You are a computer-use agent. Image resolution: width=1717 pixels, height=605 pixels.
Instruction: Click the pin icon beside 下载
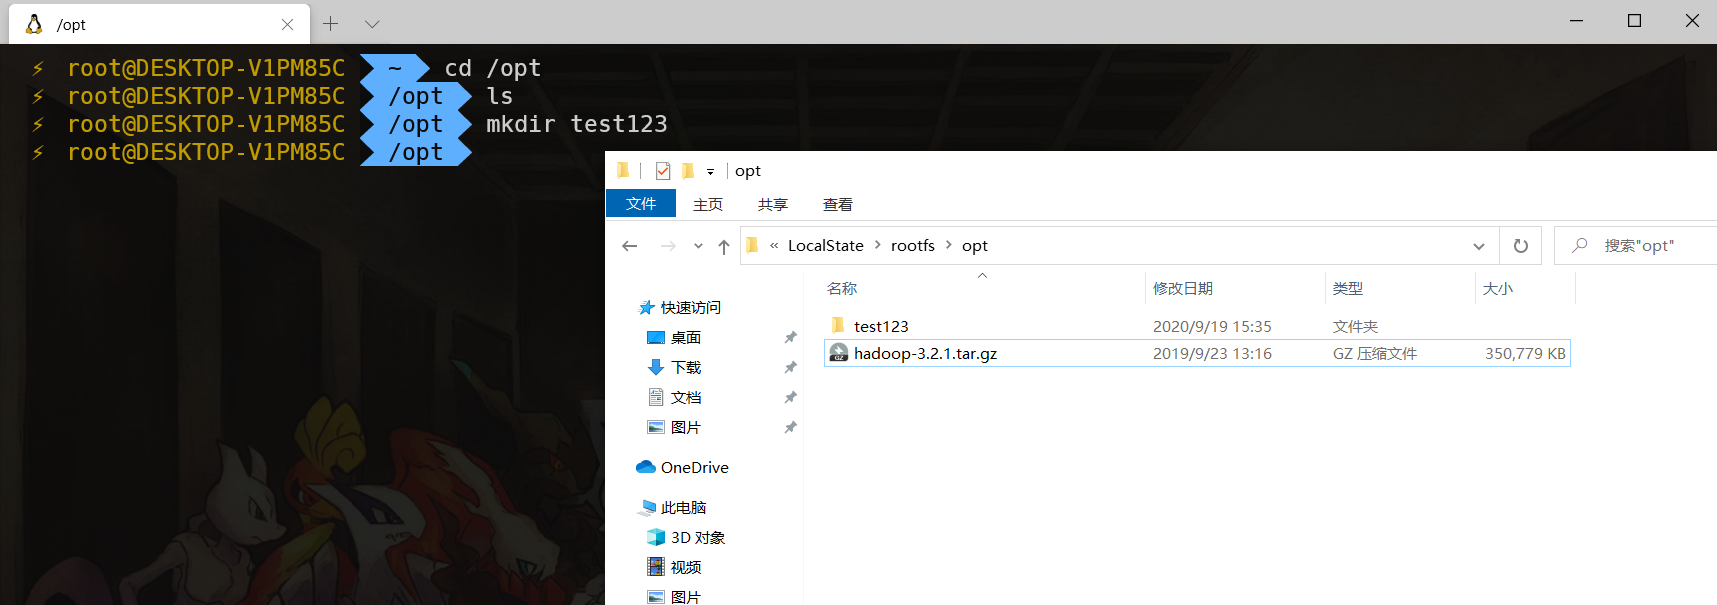point(790,367)
